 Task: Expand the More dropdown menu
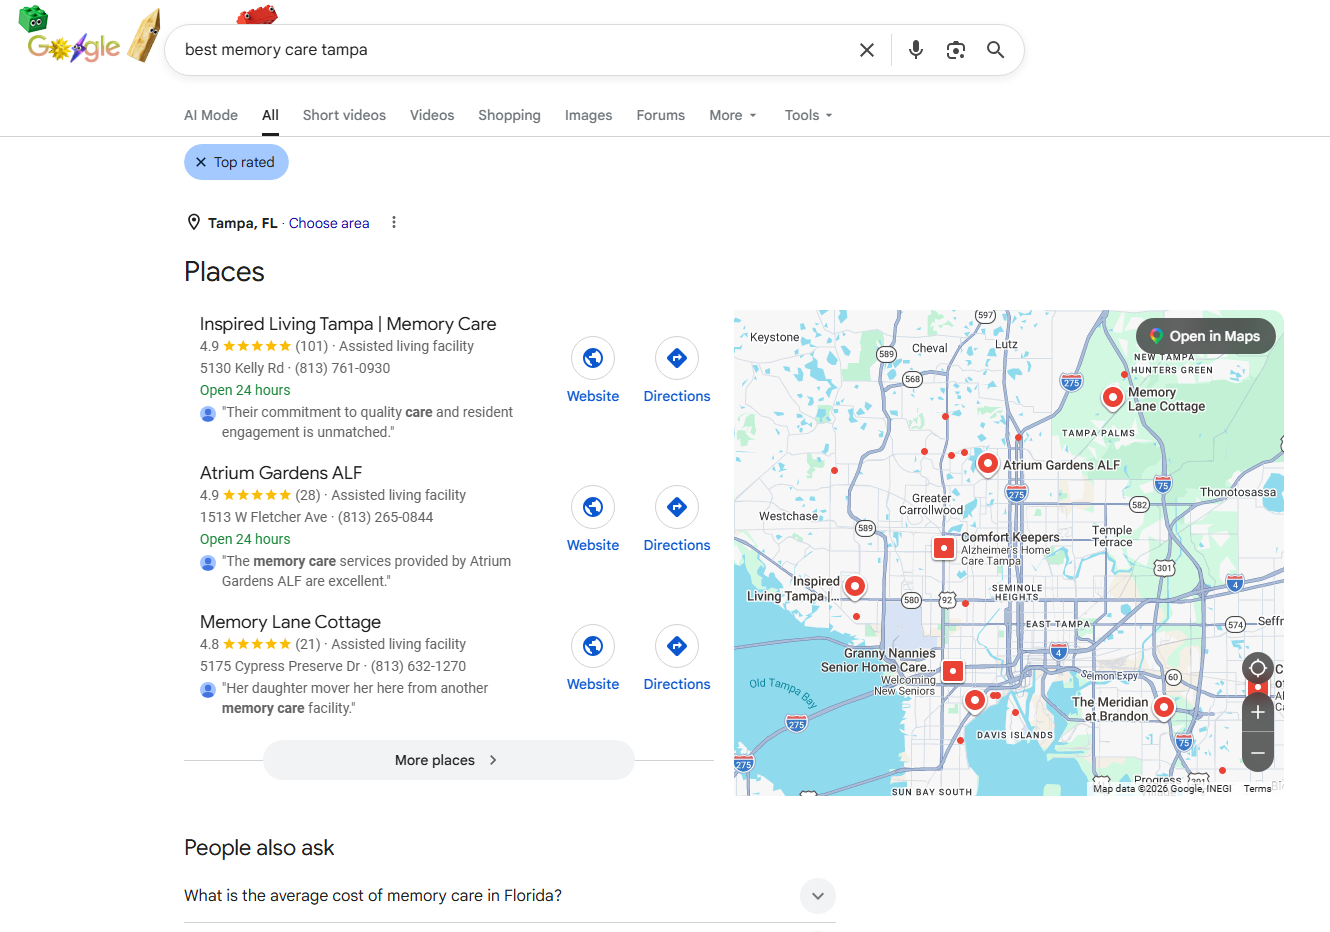click(733, 115)
